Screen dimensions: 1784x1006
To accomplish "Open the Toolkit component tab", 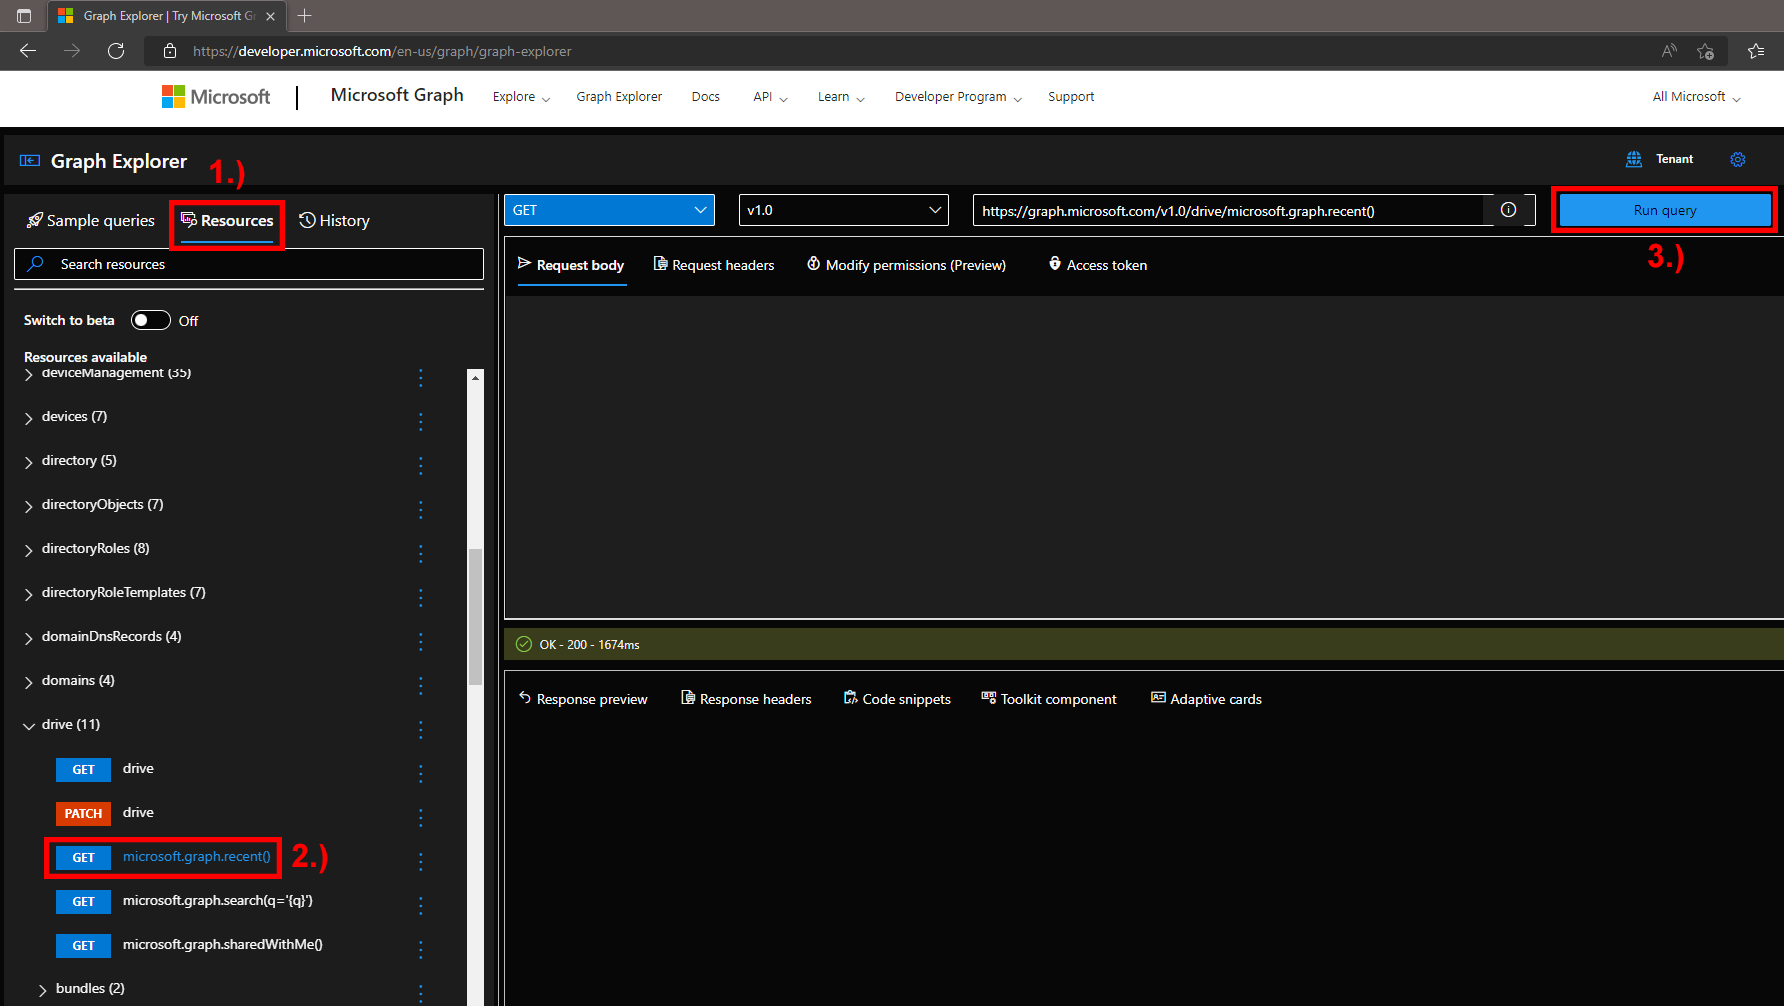I will coord(1049,699).
